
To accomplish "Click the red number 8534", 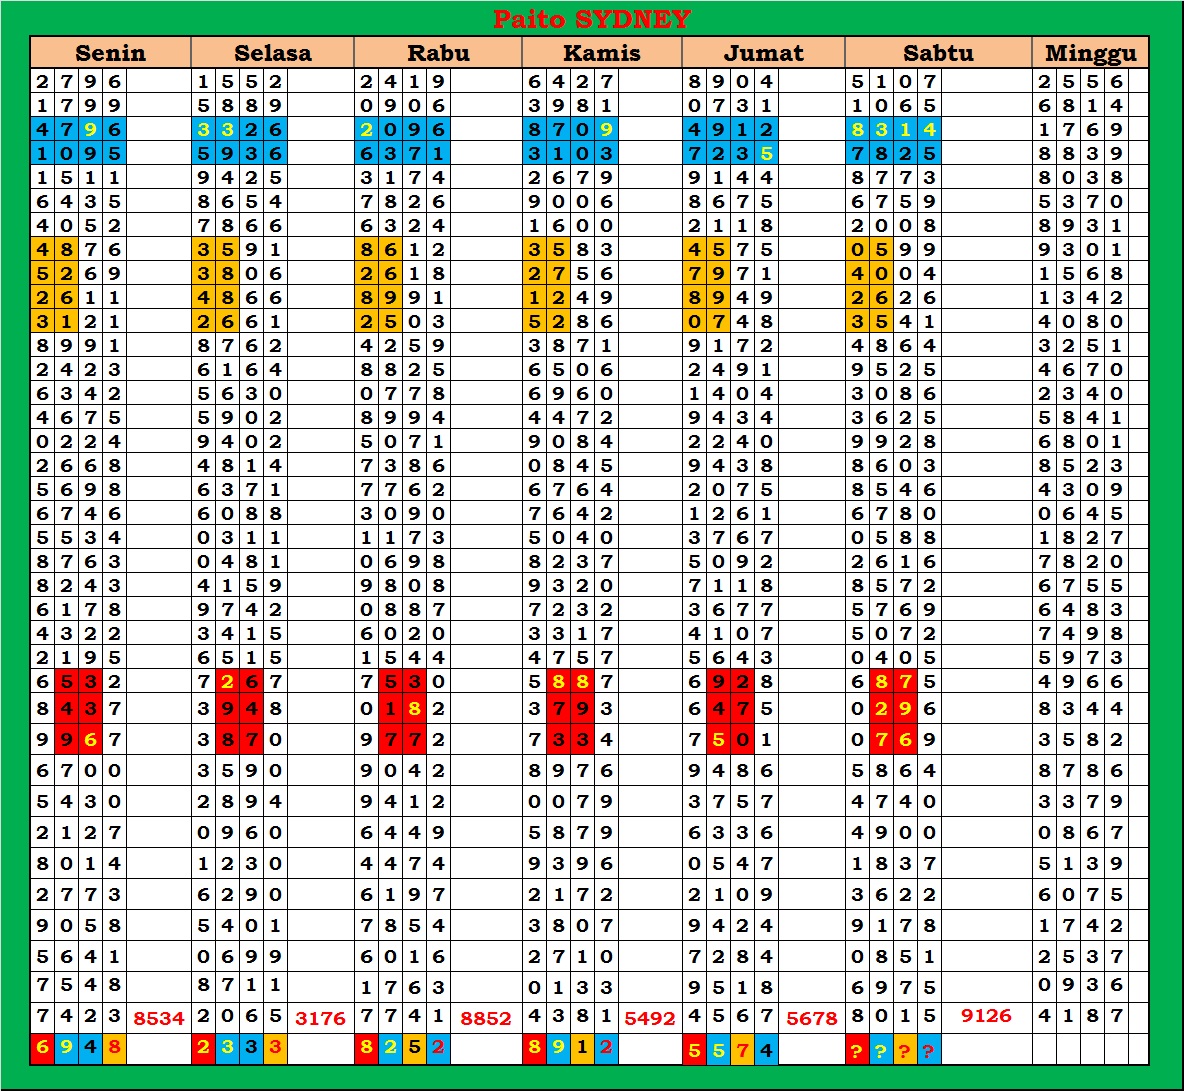I will click(x=159, y=1018).
